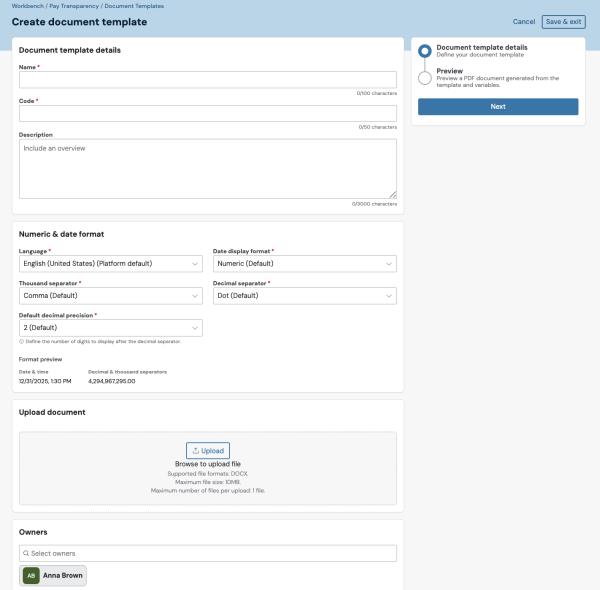
Task: Click the 'Numeric & date format' heading
Action: pyautogui.click(x=61, y=234)
